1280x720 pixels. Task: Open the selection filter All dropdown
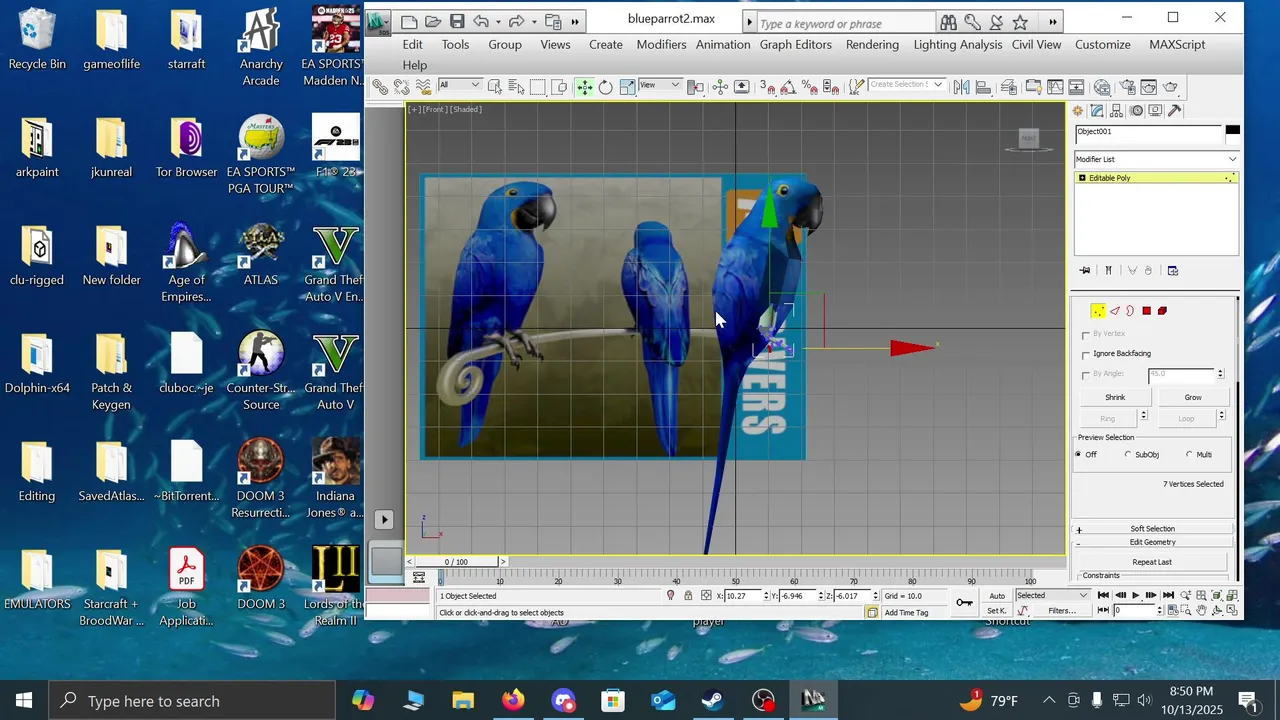pos(460,85)
